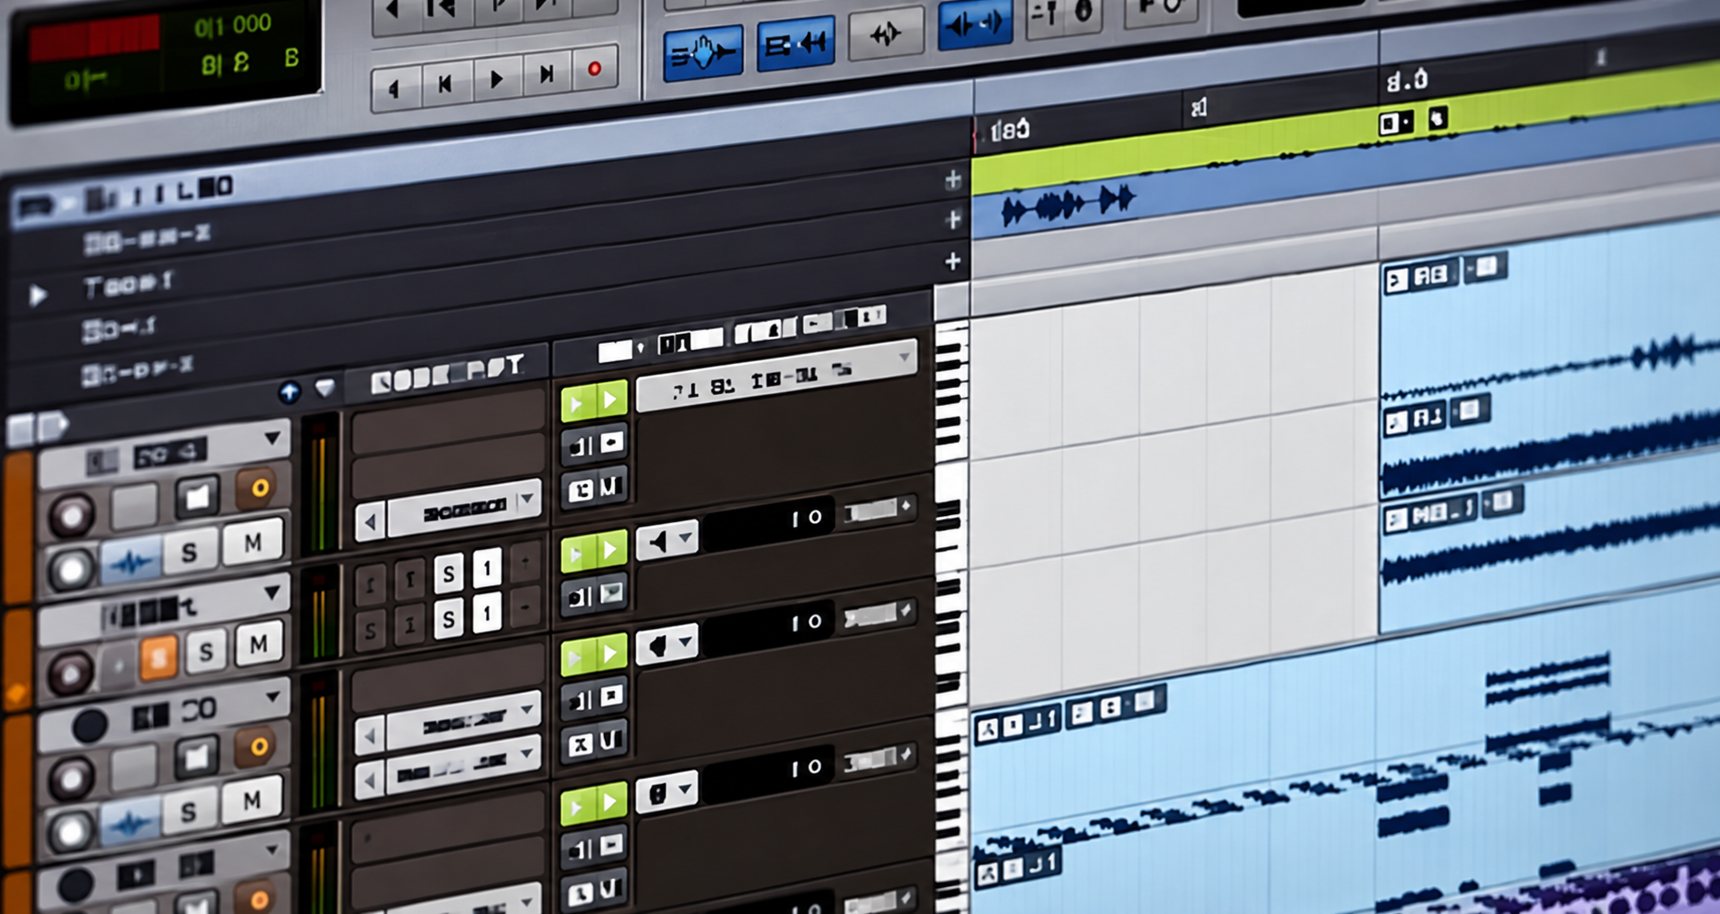
Task: Click the column header above the insert slots
Action: (447, 372)
